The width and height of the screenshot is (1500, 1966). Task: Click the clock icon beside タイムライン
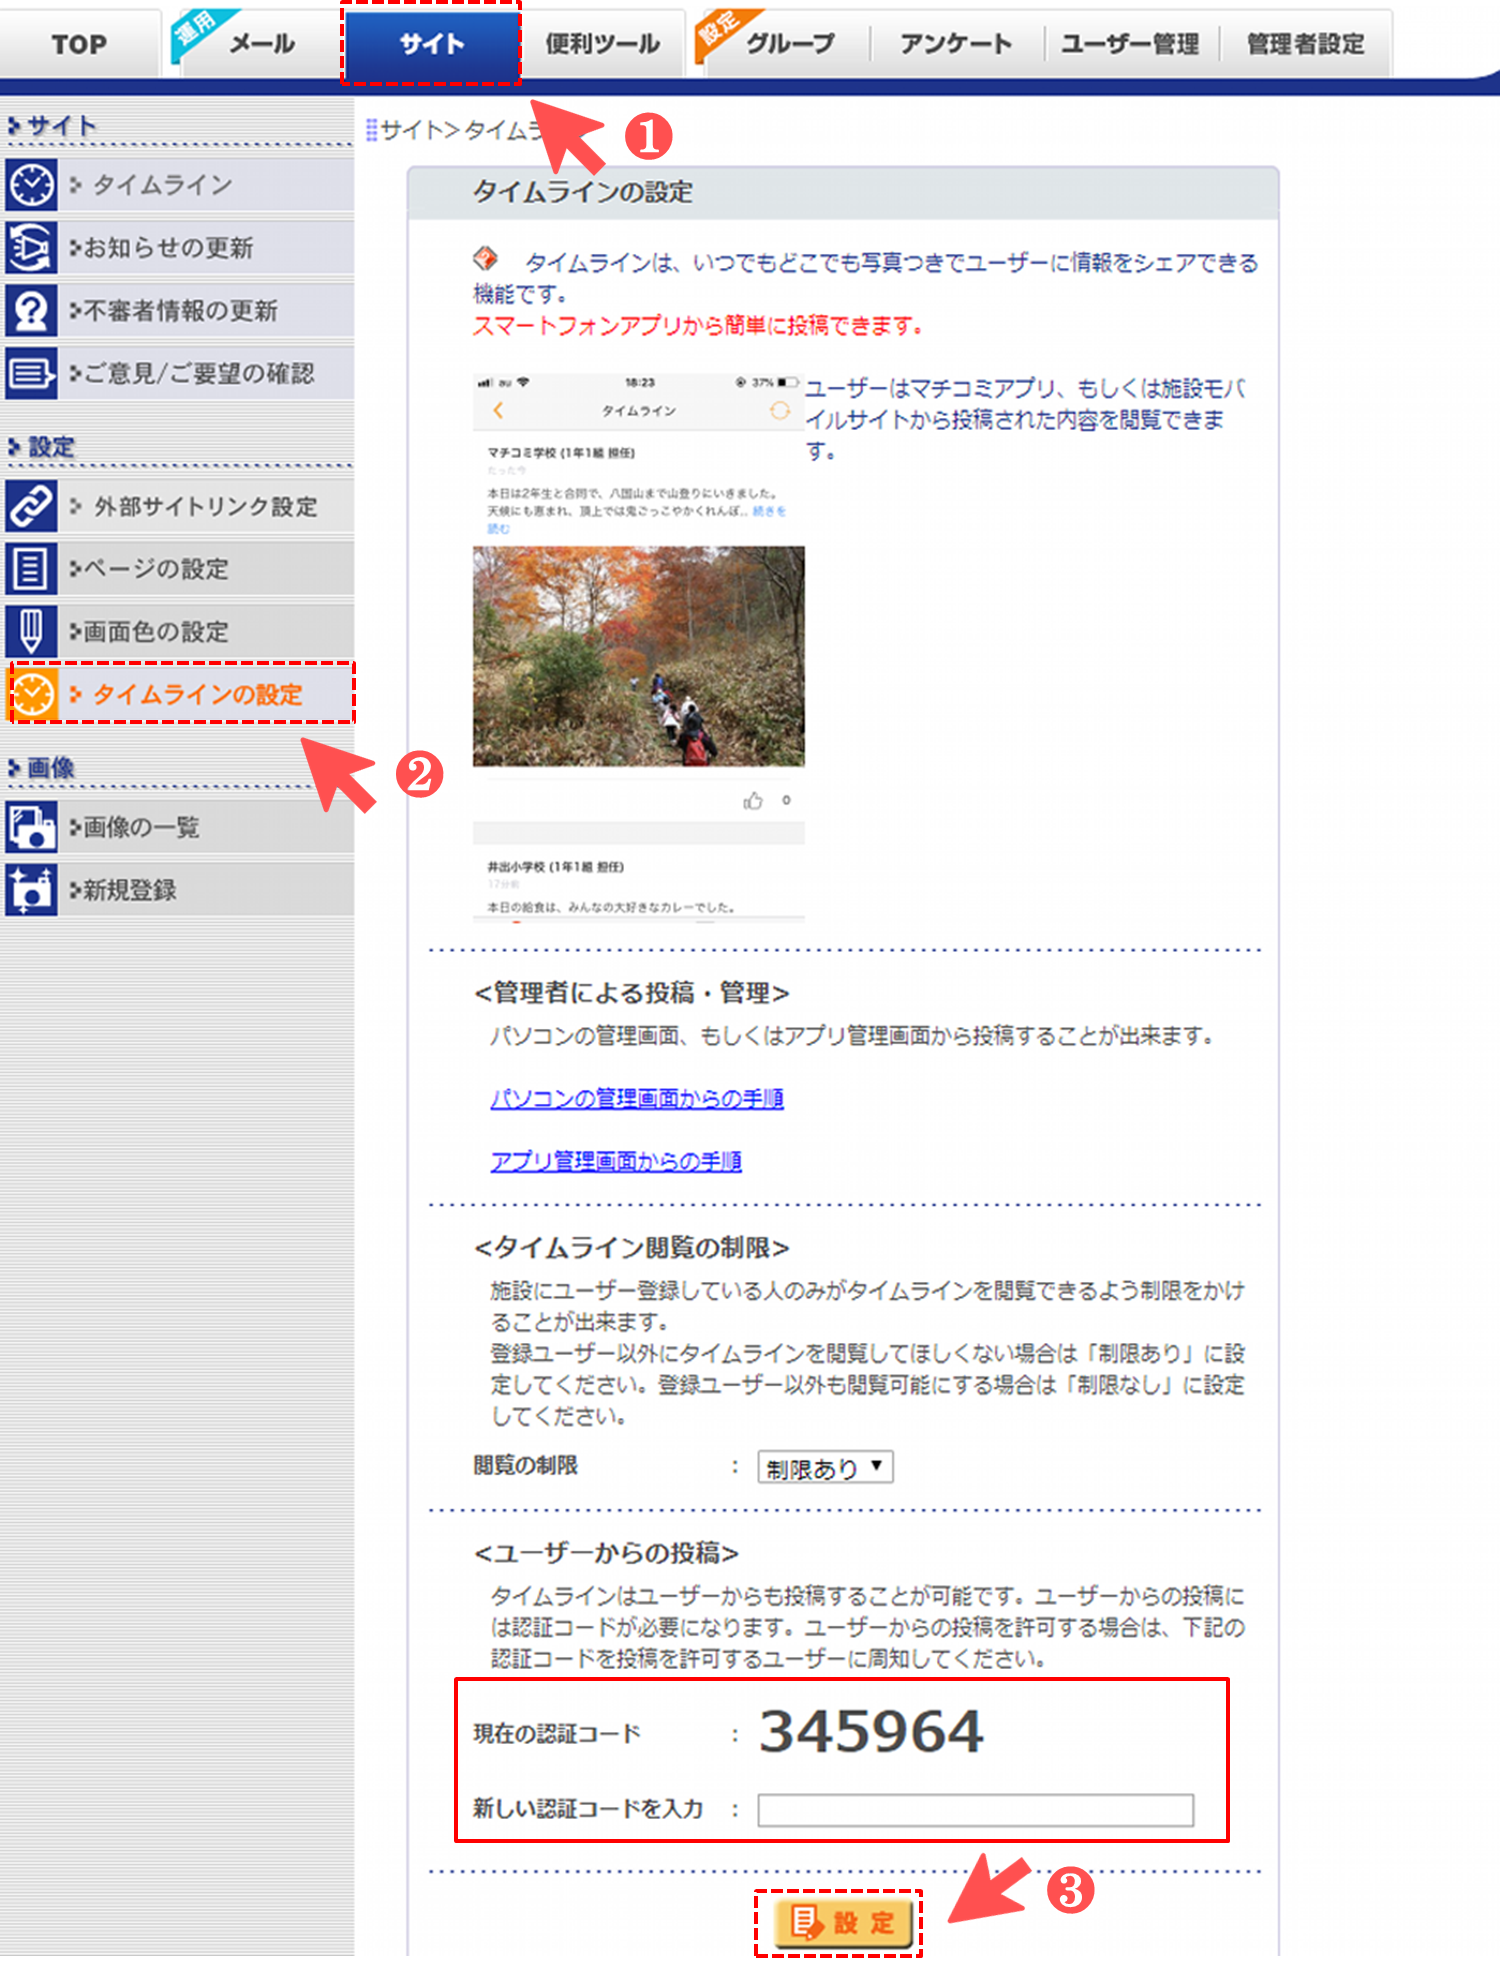[31, 185]
